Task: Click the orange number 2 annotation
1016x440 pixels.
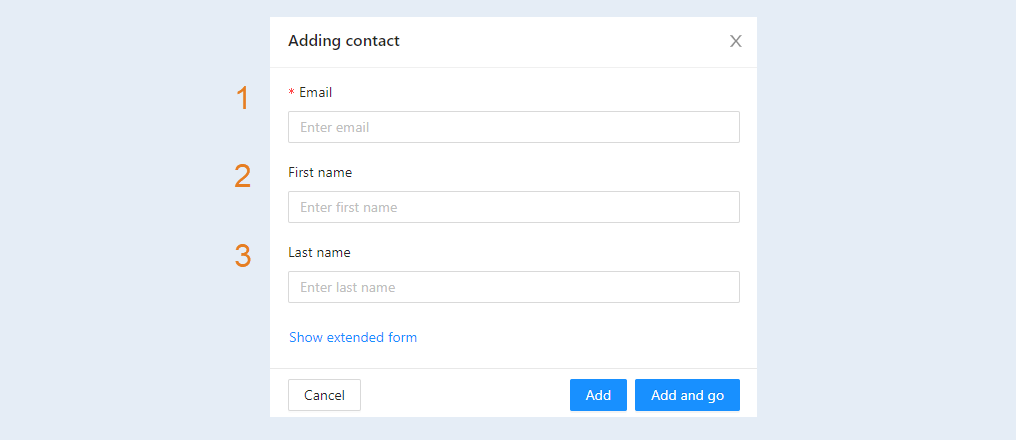Action: pyautogui.click(x=242, y=176)
